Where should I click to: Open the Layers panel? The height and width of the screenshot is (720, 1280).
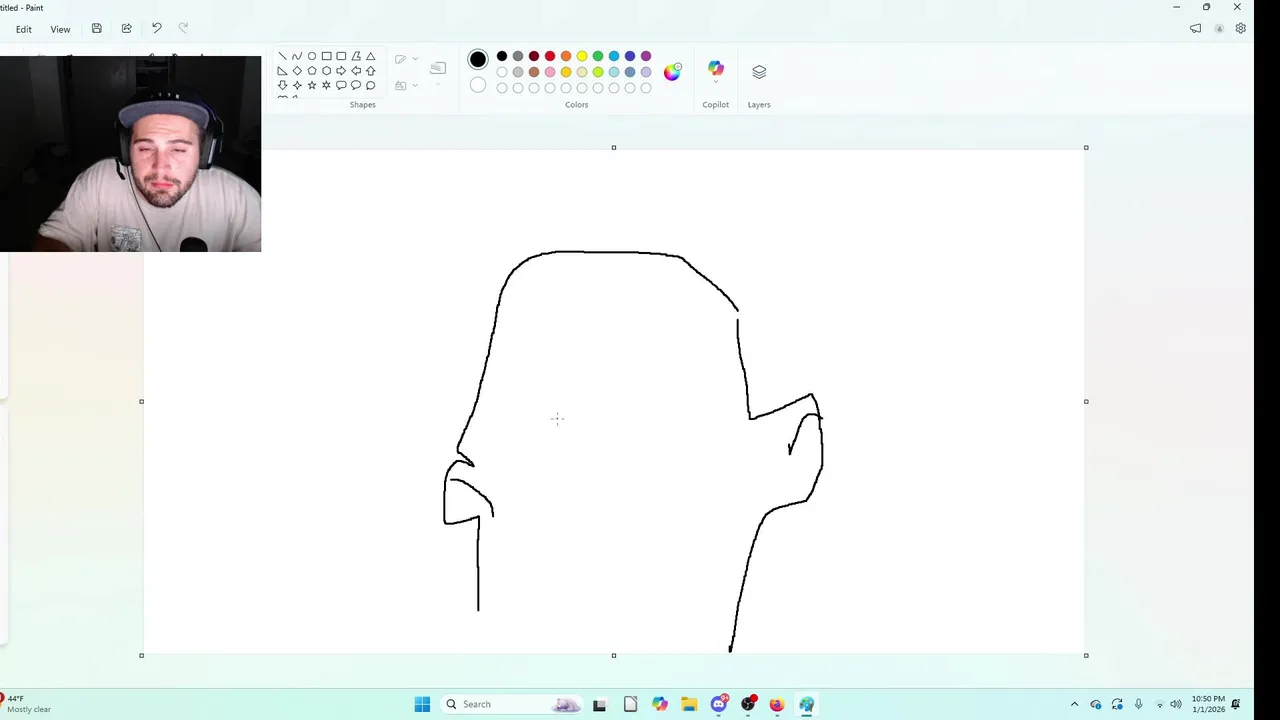[759, 72]
